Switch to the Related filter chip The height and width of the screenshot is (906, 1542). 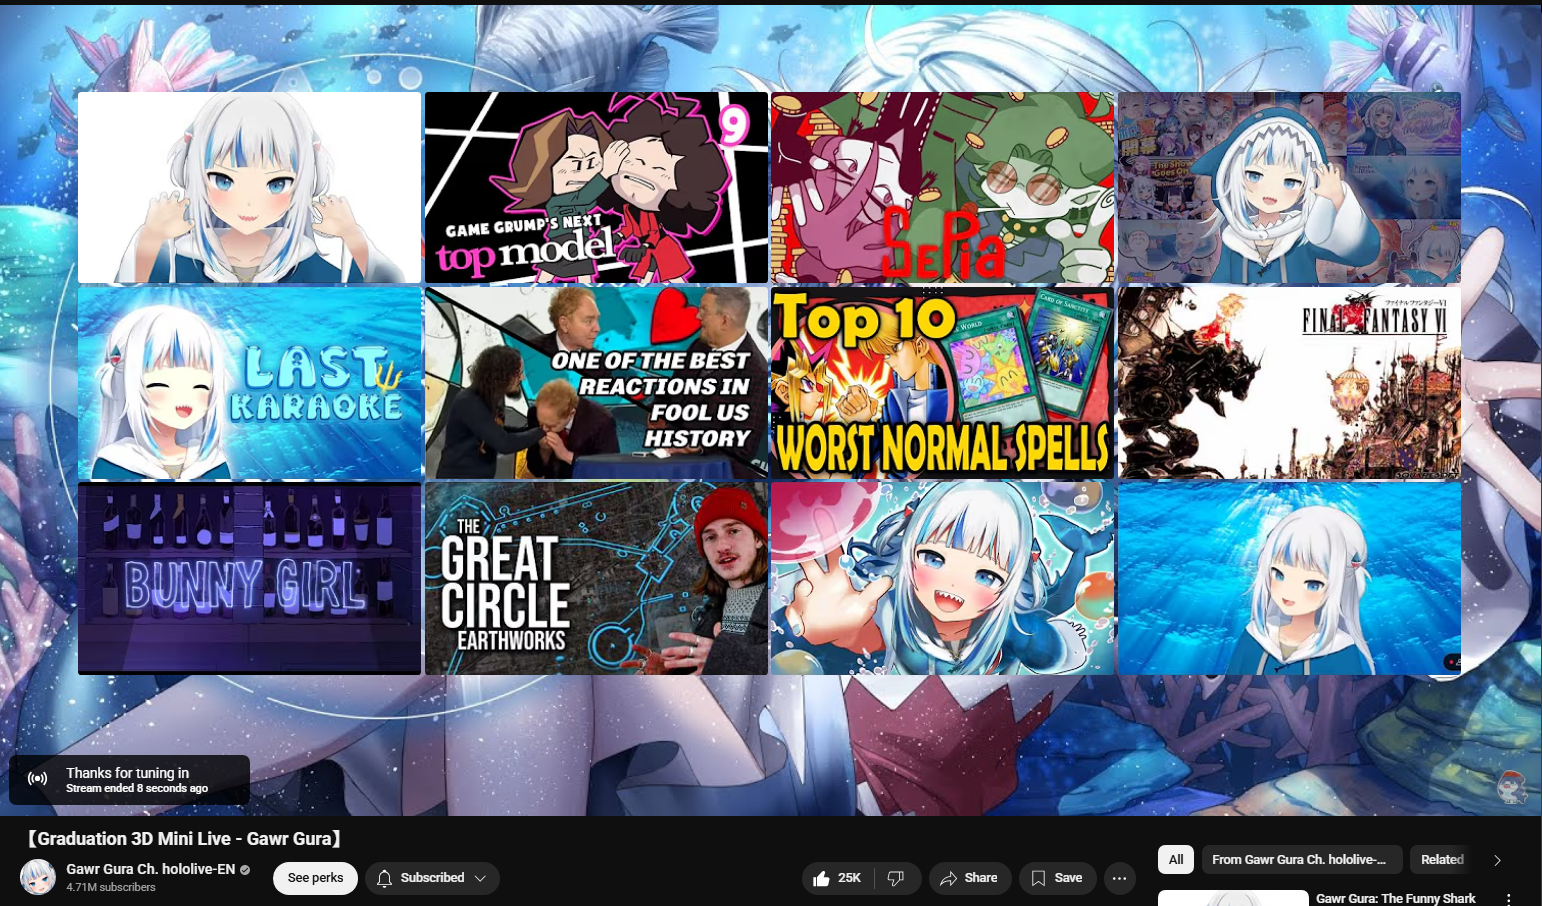tap(1441, 859)
